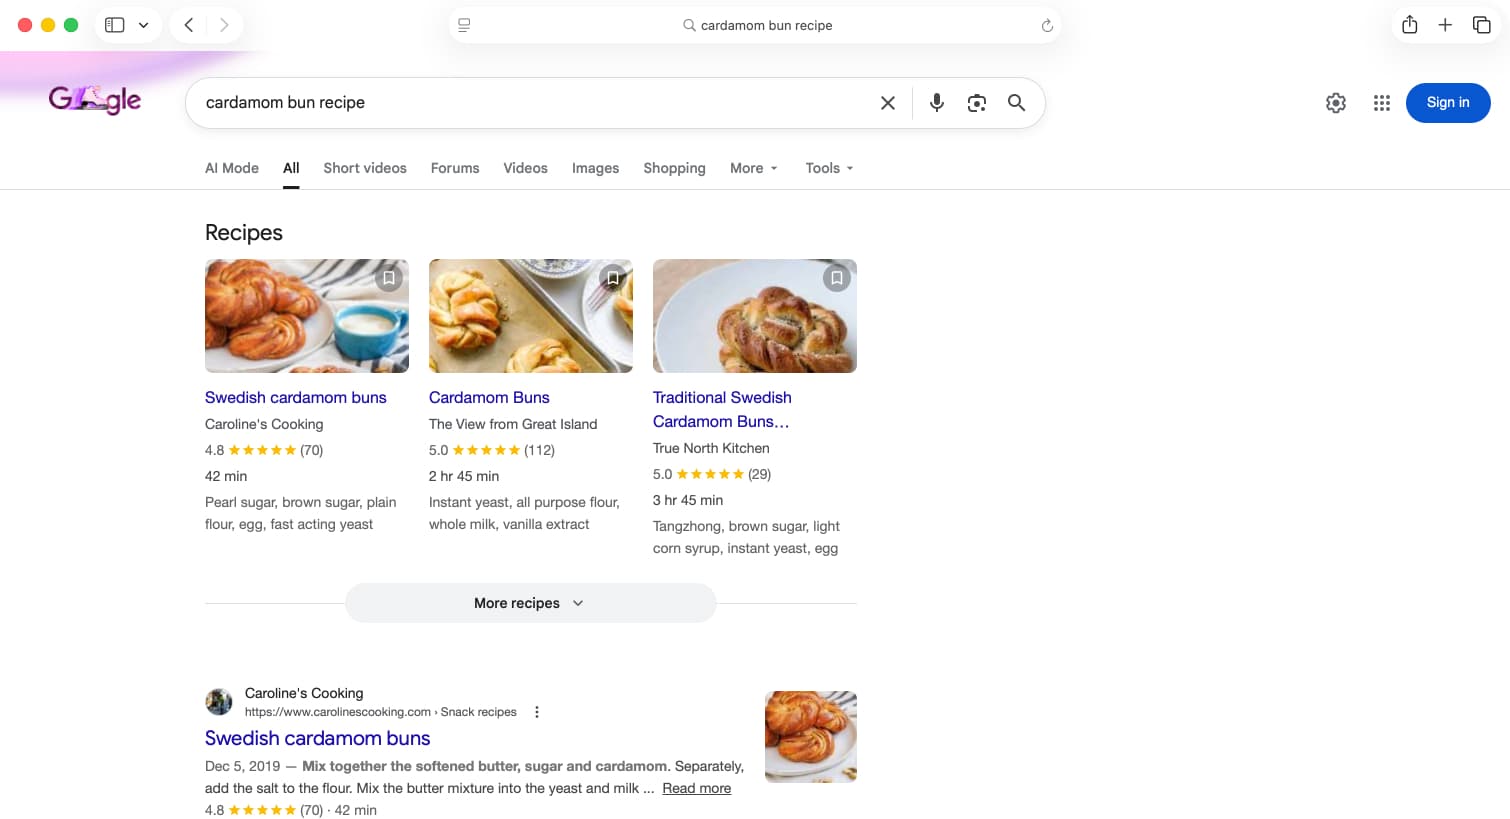The image size is (1510, 819).
Task: Open Google Lens image search
Action: pyautogui.click(x=976, y=102)
